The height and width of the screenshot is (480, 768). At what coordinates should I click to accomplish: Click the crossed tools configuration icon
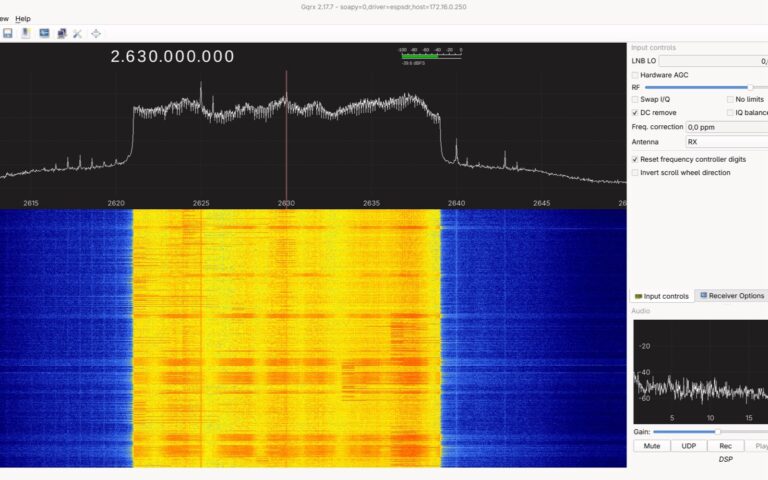[77, 33]
